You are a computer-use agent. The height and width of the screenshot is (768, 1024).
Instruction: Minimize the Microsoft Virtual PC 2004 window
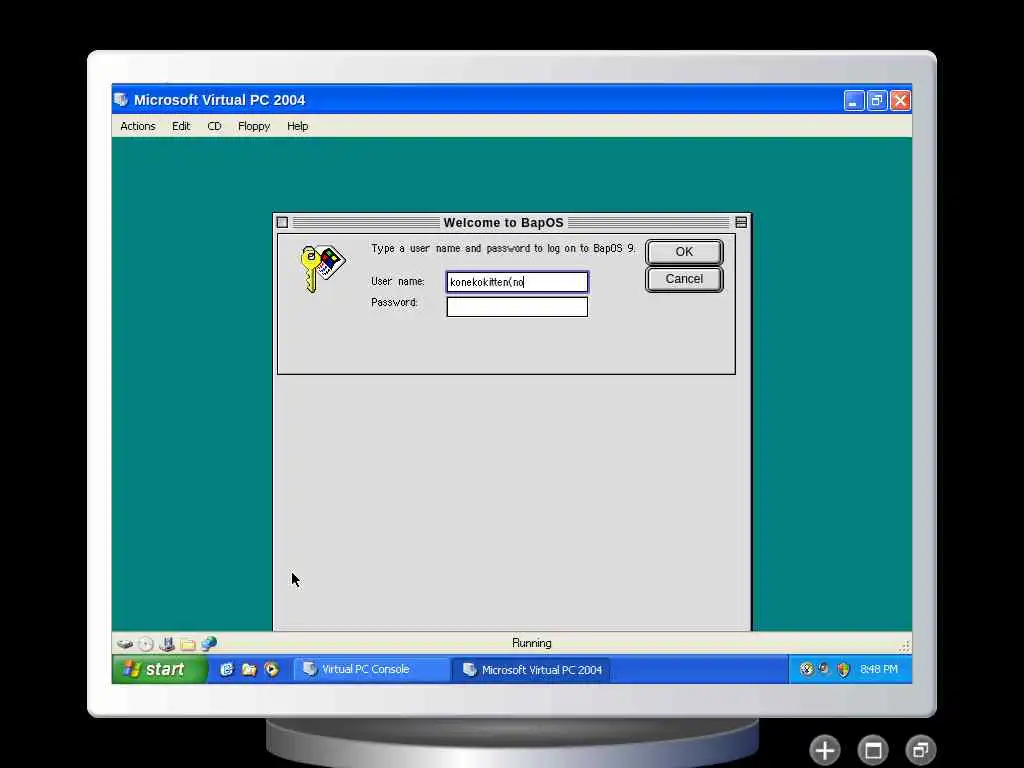(x=854, y=101)
